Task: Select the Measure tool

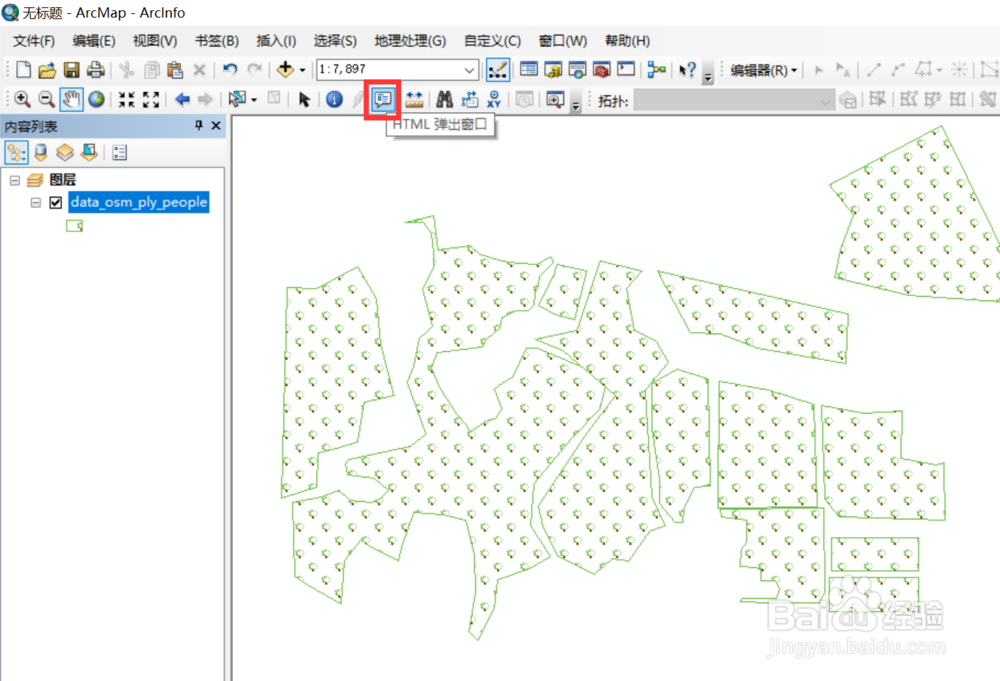Action: coord(415,99)
